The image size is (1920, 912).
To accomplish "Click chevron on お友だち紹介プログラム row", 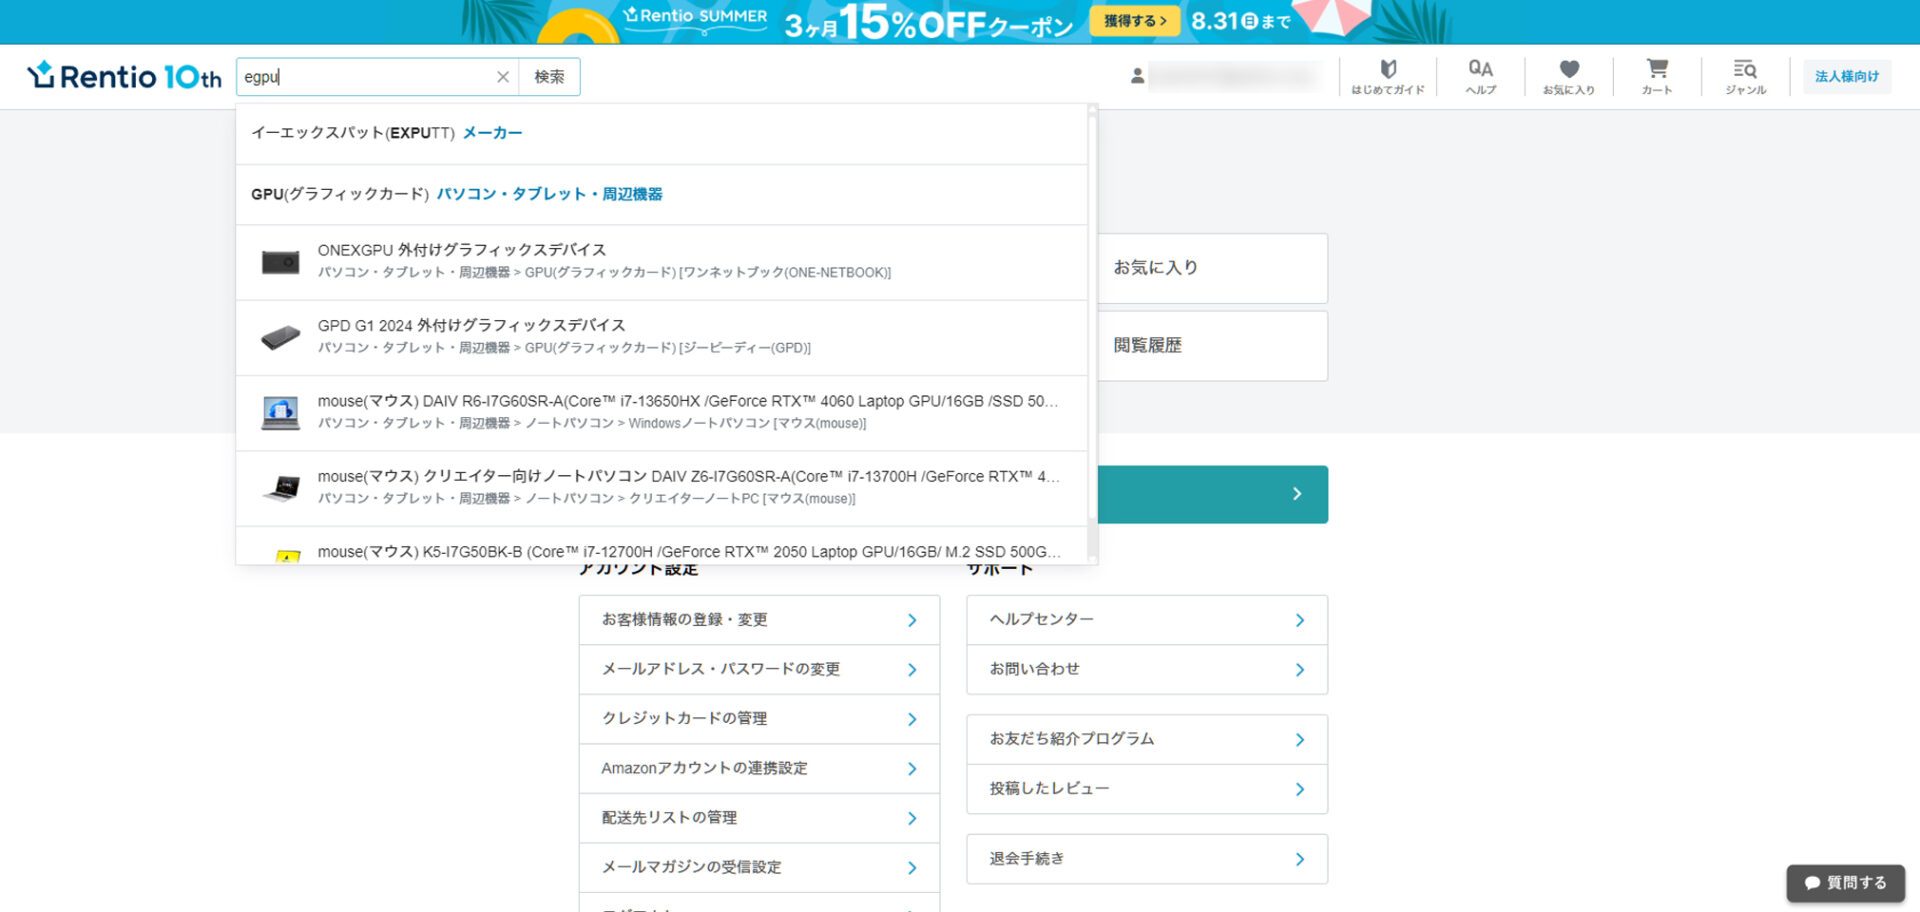I will point(1300,739).
